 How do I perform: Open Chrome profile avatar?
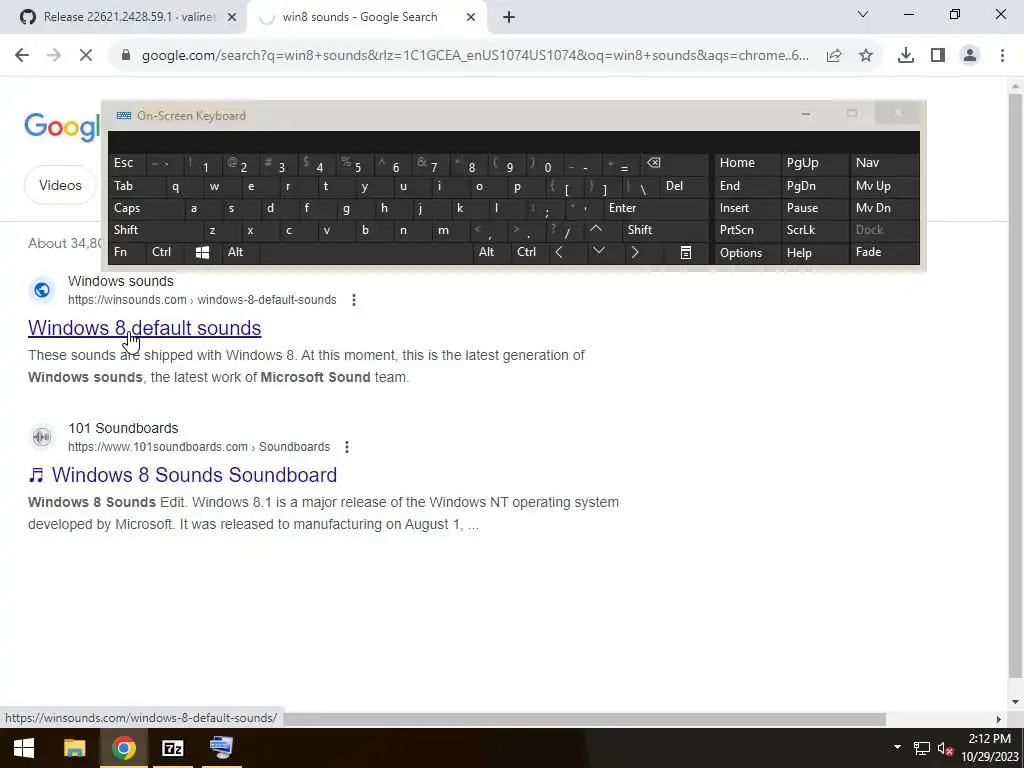(x=970, y=56)
